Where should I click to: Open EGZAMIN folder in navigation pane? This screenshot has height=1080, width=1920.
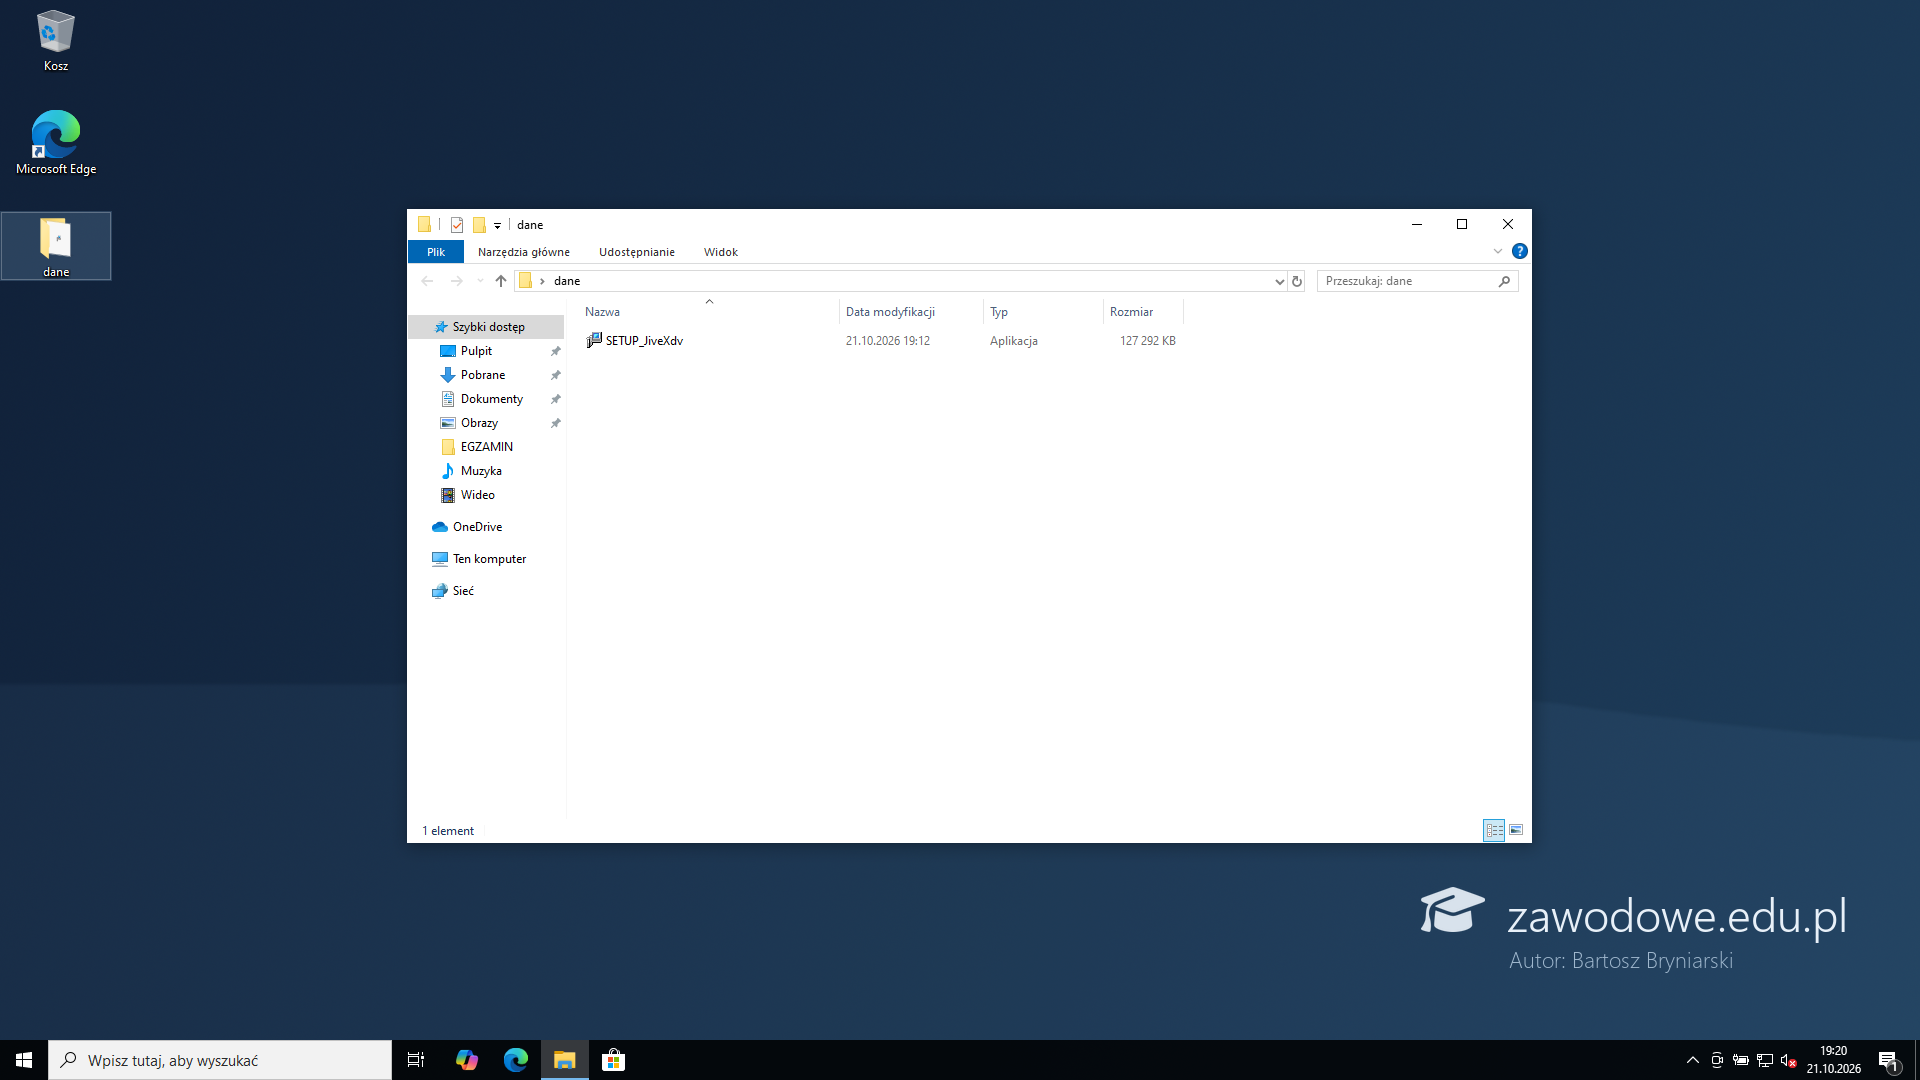pyautogui.click(x=486, y=447)
